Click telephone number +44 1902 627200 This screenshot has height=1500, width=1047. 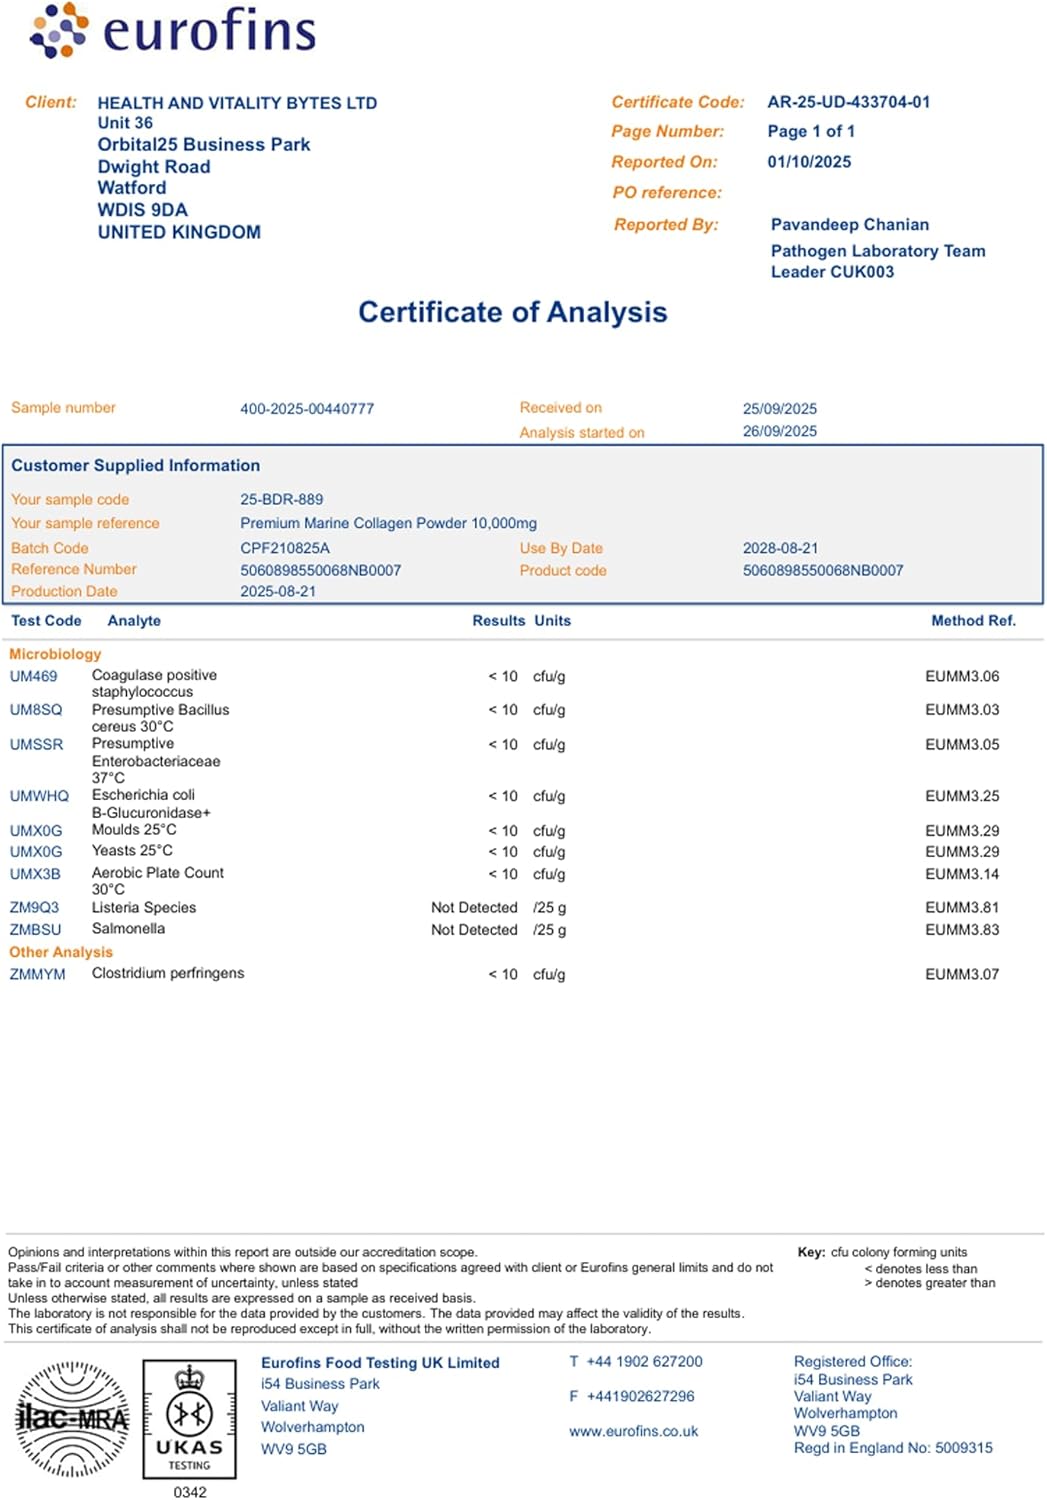click(x=644, y=1362)
